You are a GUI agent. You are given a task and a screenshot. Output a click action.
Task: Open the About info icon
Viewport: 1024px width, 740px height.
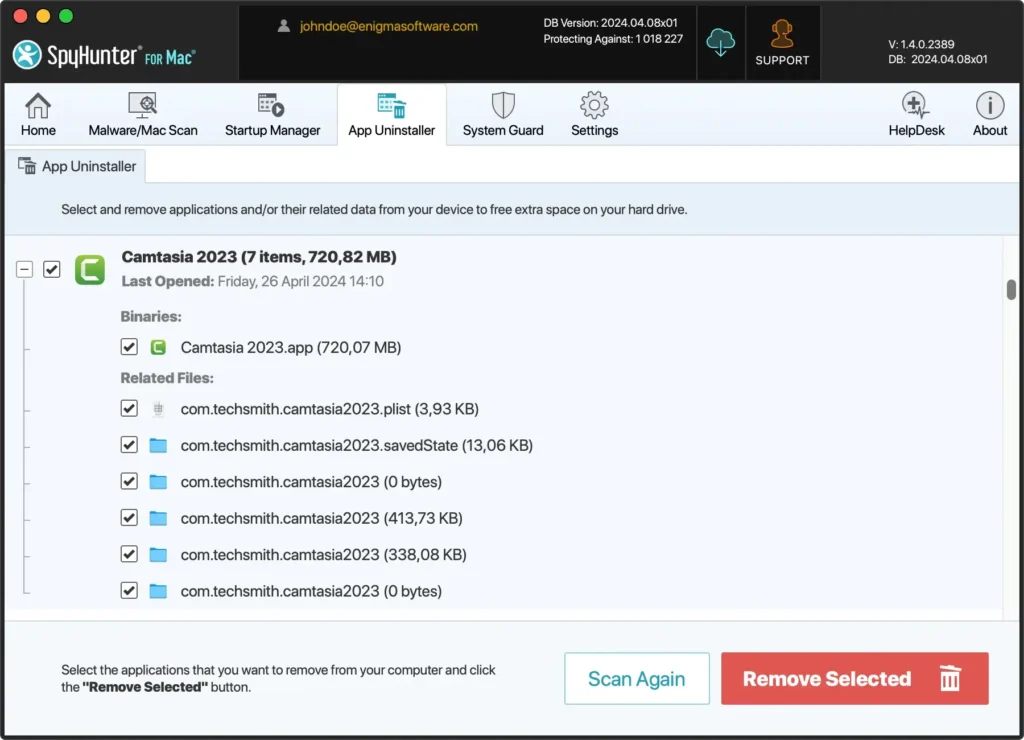(990, 105)
